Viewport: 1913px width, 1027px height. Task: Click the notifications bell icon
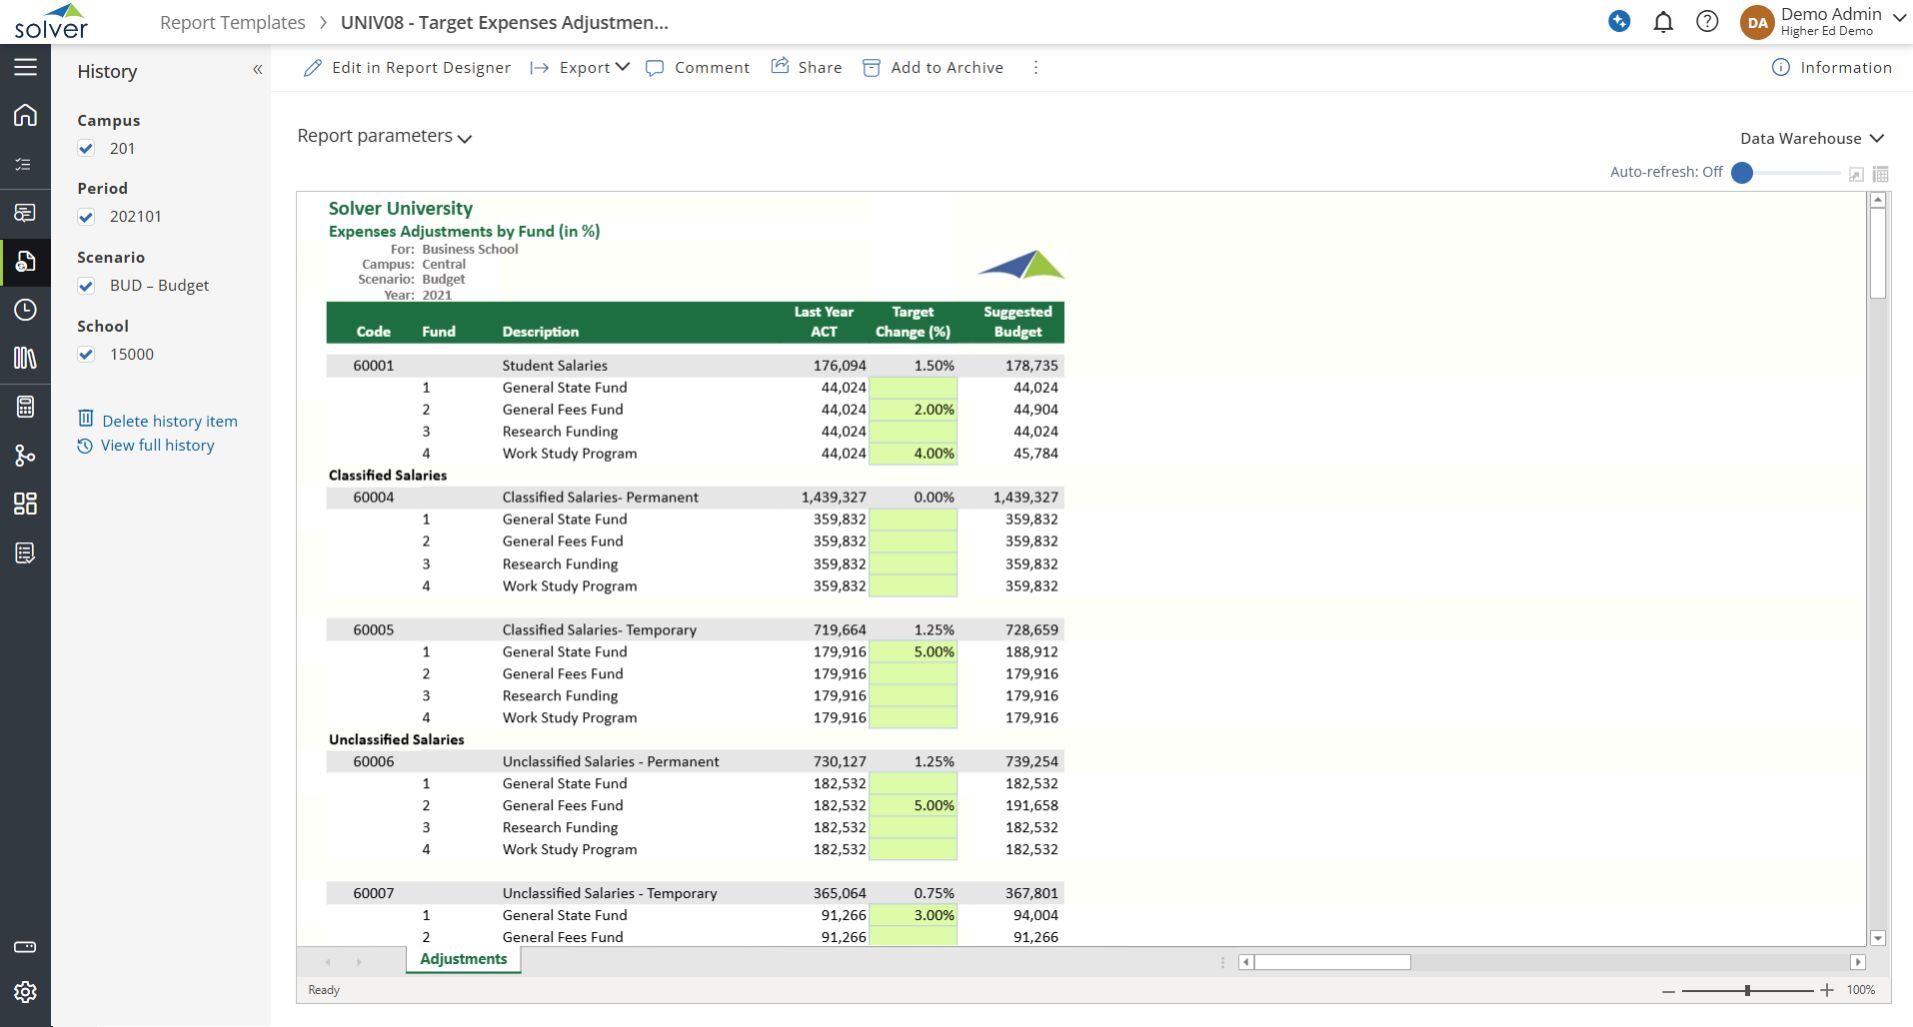click(x=1663, y=22)
